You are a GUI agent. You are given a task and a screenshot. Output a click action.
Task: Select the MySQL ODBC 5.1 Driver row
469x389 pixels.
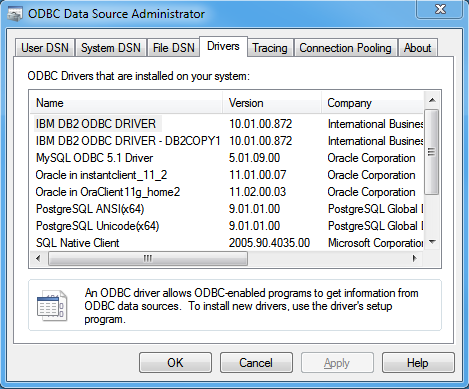[x=227, y=158]
